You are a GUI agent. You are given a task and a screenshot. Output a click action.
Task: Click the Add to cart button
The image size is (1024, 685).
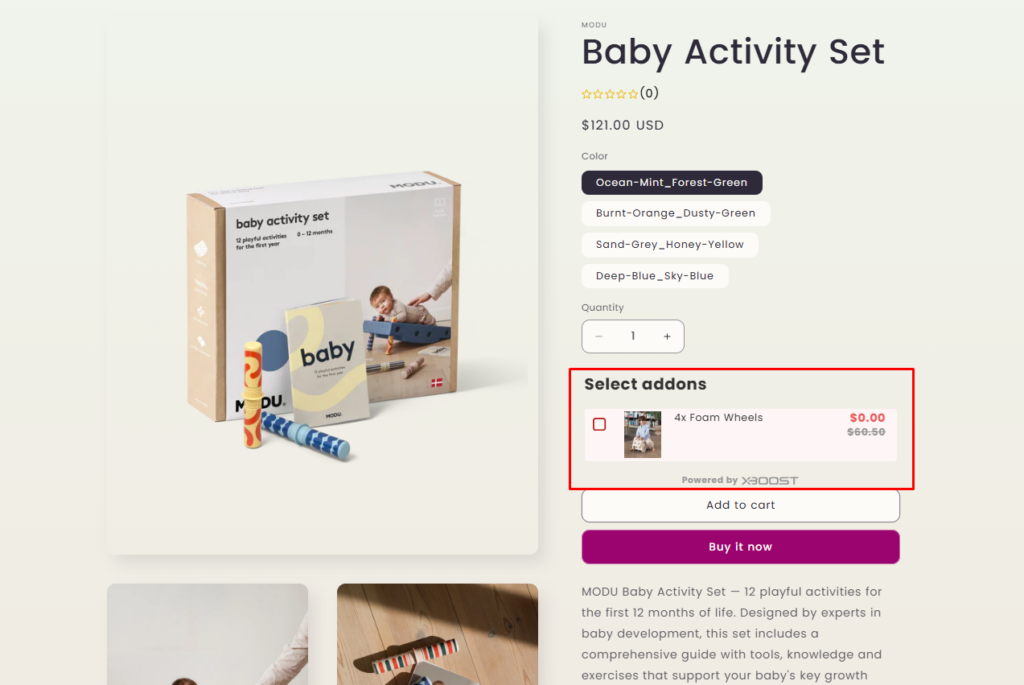pyautogui.click(x=740, y=505)
